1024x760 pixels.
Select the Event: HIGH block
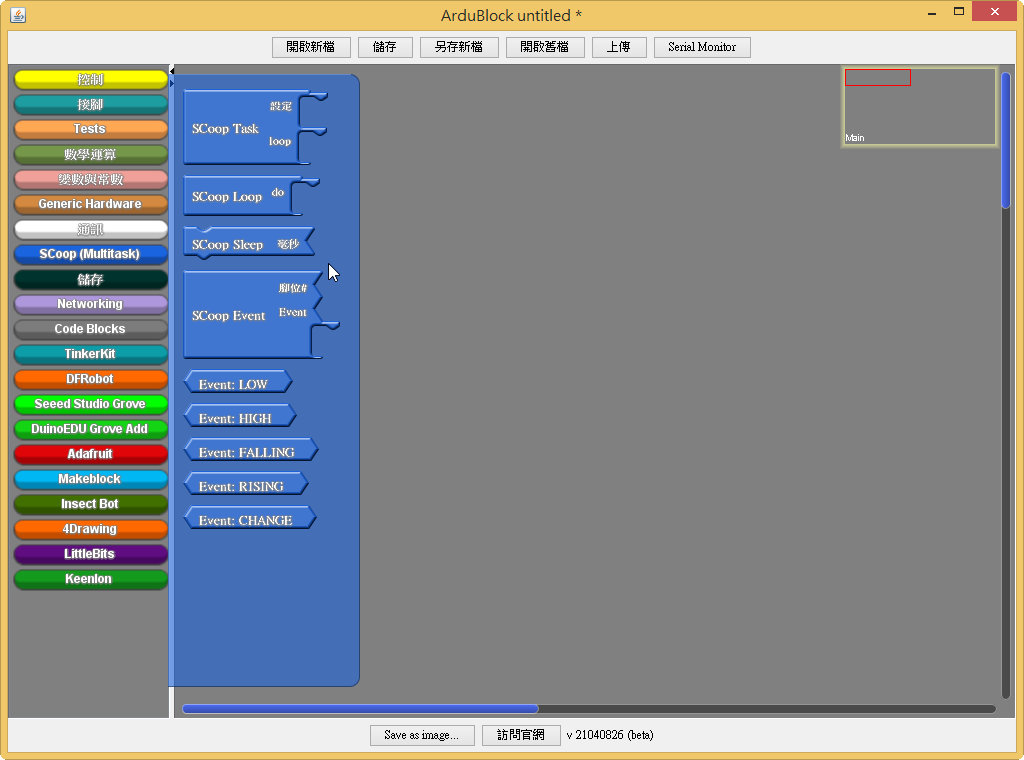(x=240, y=418)
